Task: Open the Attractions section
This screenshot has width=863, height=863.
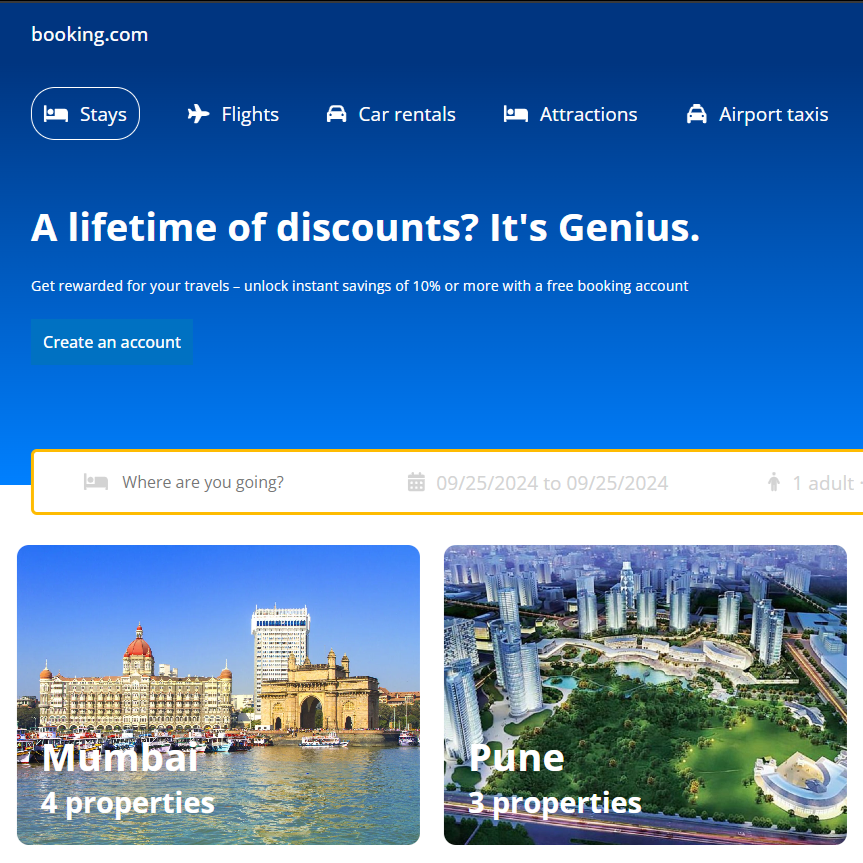Action: (570, 114)
